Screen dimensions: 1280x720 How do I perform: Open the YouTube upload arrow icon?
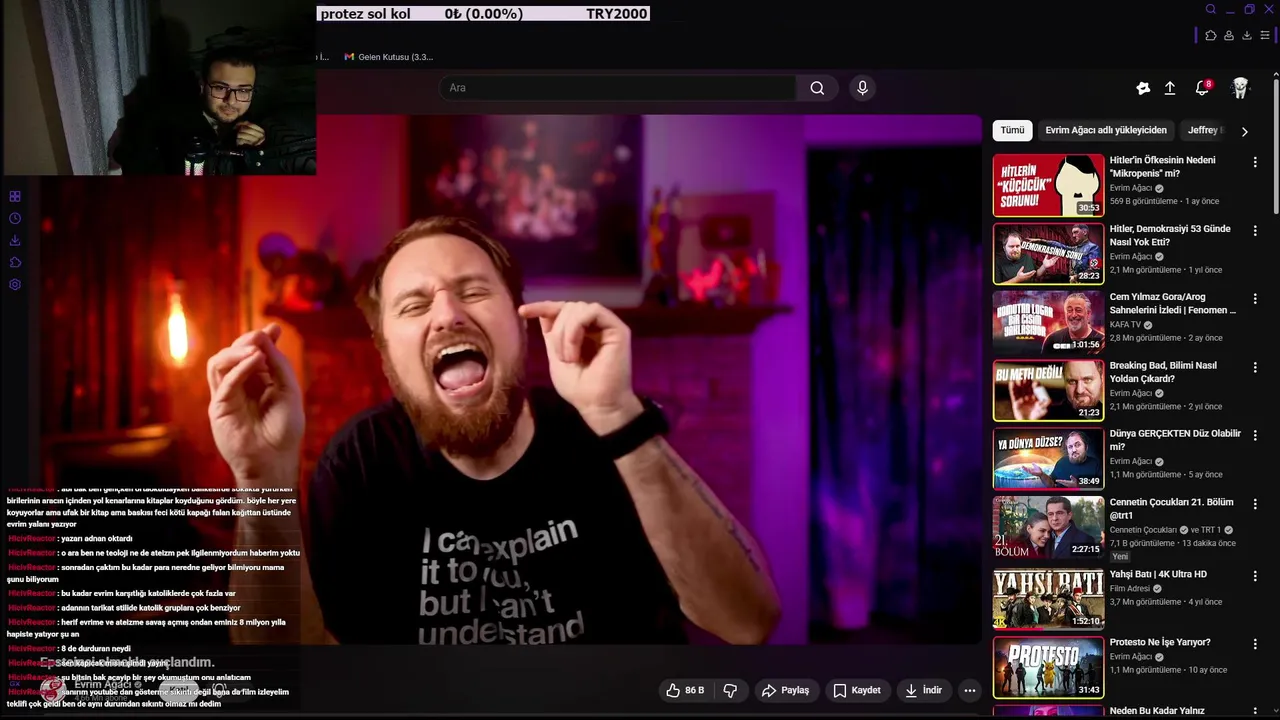tap(1170, 88)
